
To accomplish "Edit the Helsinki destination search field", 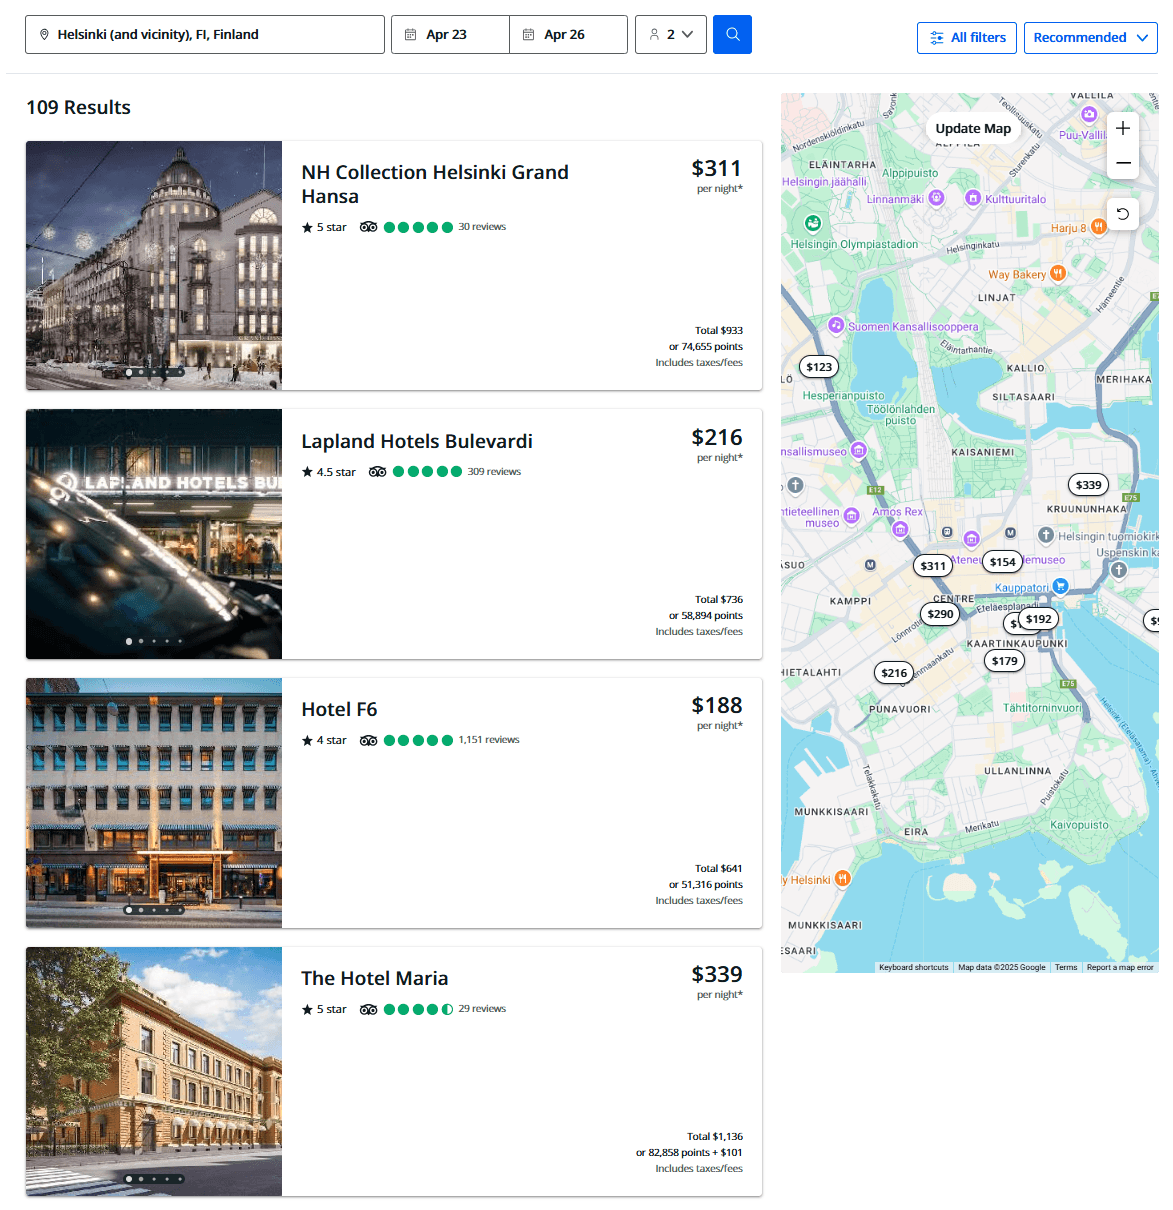I will (205, 35).
